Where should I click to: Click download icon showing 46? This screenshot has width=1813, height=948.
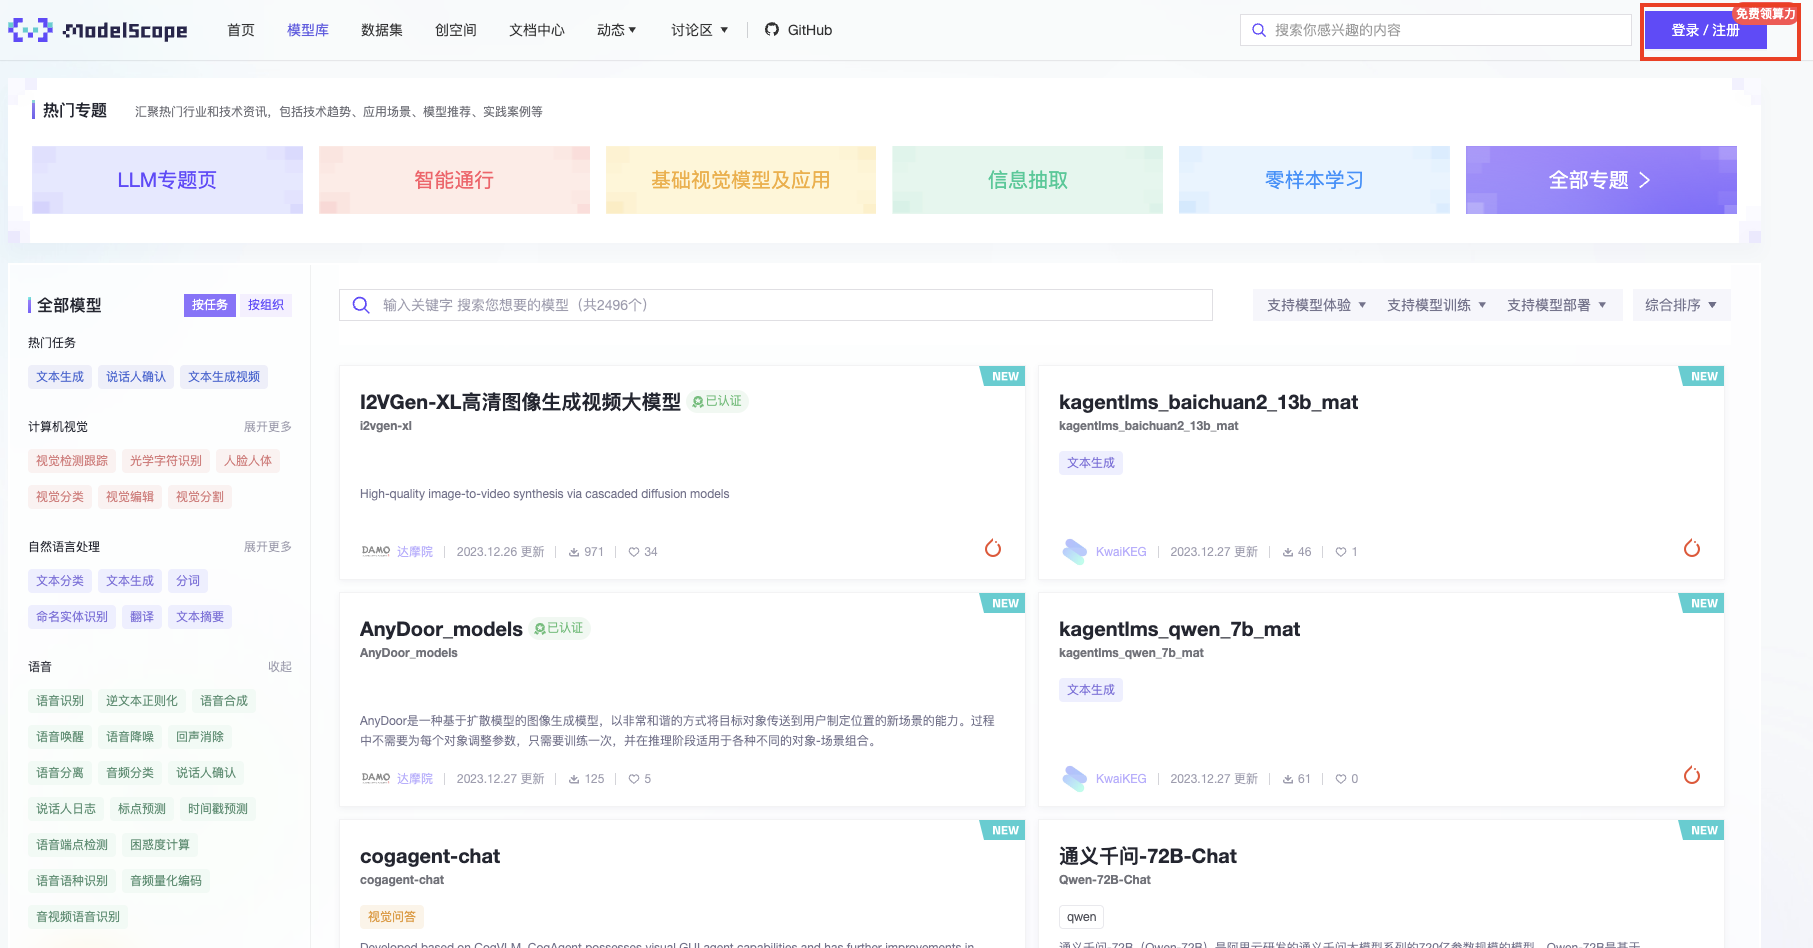point(1288,552)
